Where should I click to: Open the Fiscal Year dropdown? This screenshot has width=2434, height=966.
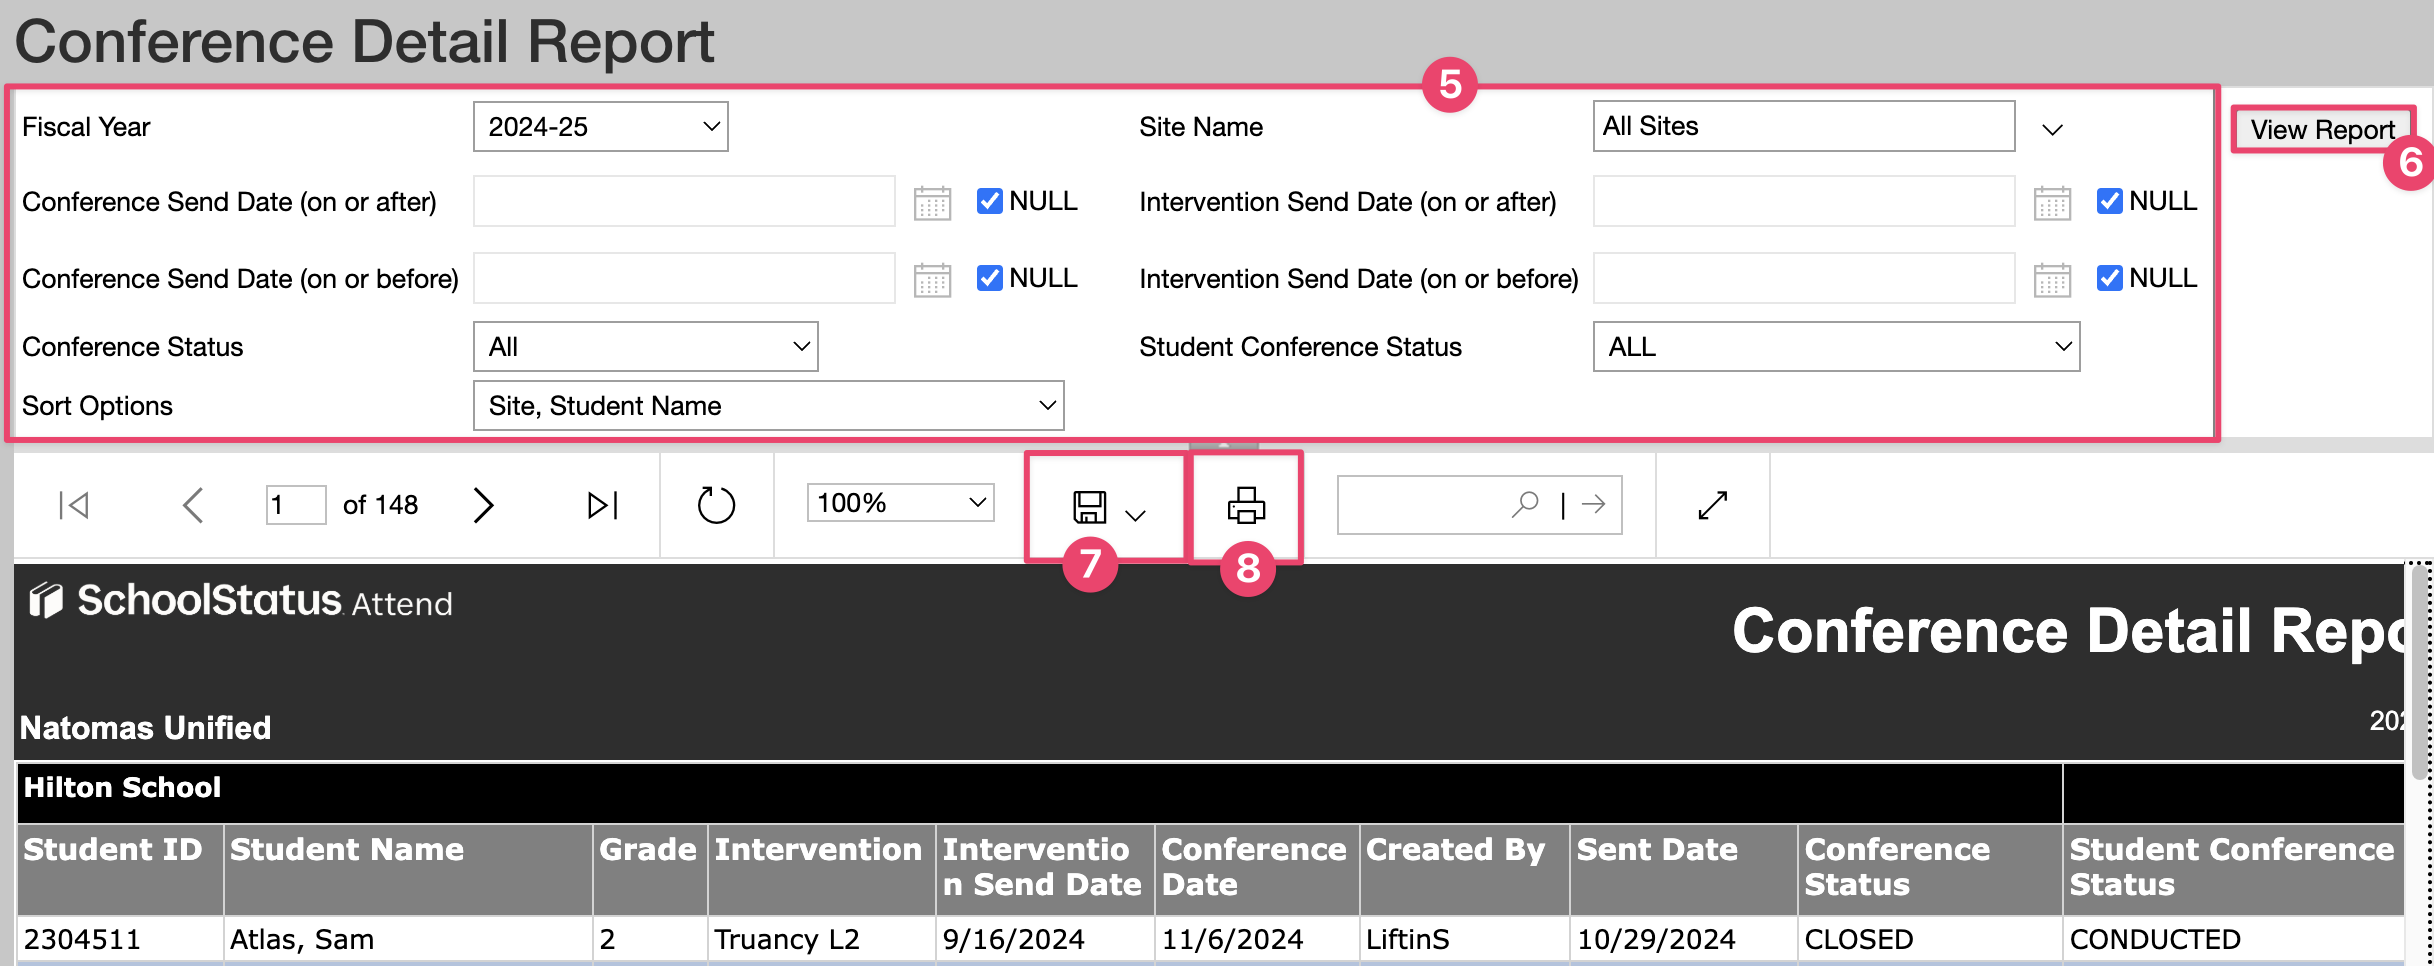tap(600, 127)
